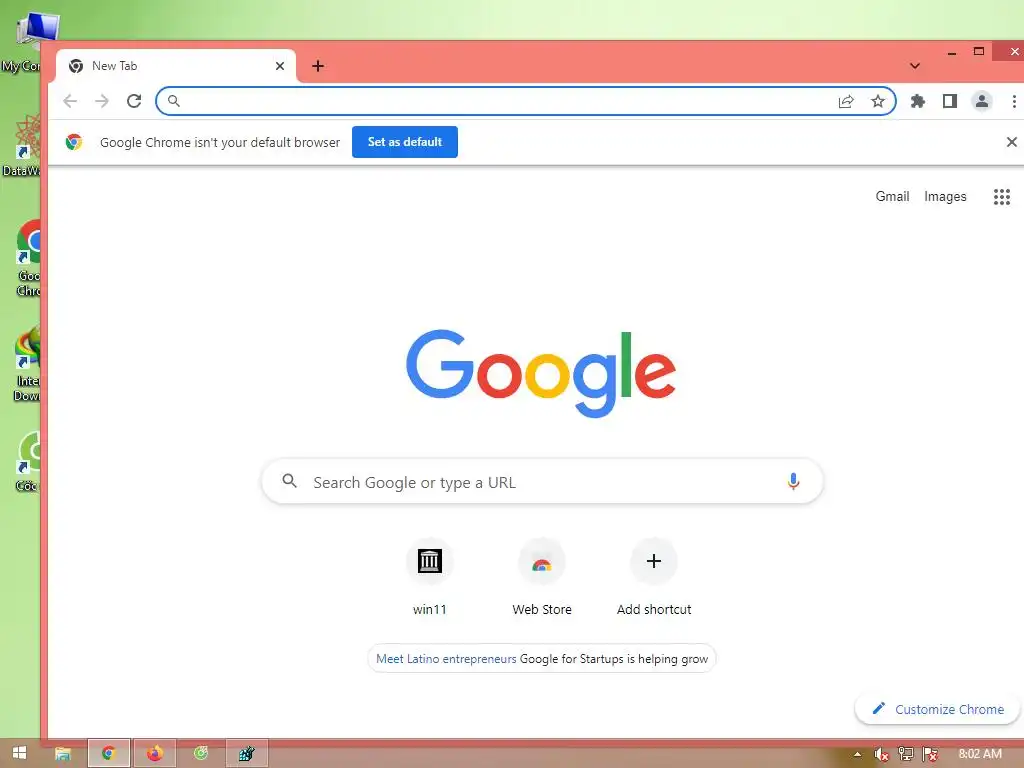Click Customize Chrome button
This screenshot has width=1024, height=768.
[x=937, y=709]
